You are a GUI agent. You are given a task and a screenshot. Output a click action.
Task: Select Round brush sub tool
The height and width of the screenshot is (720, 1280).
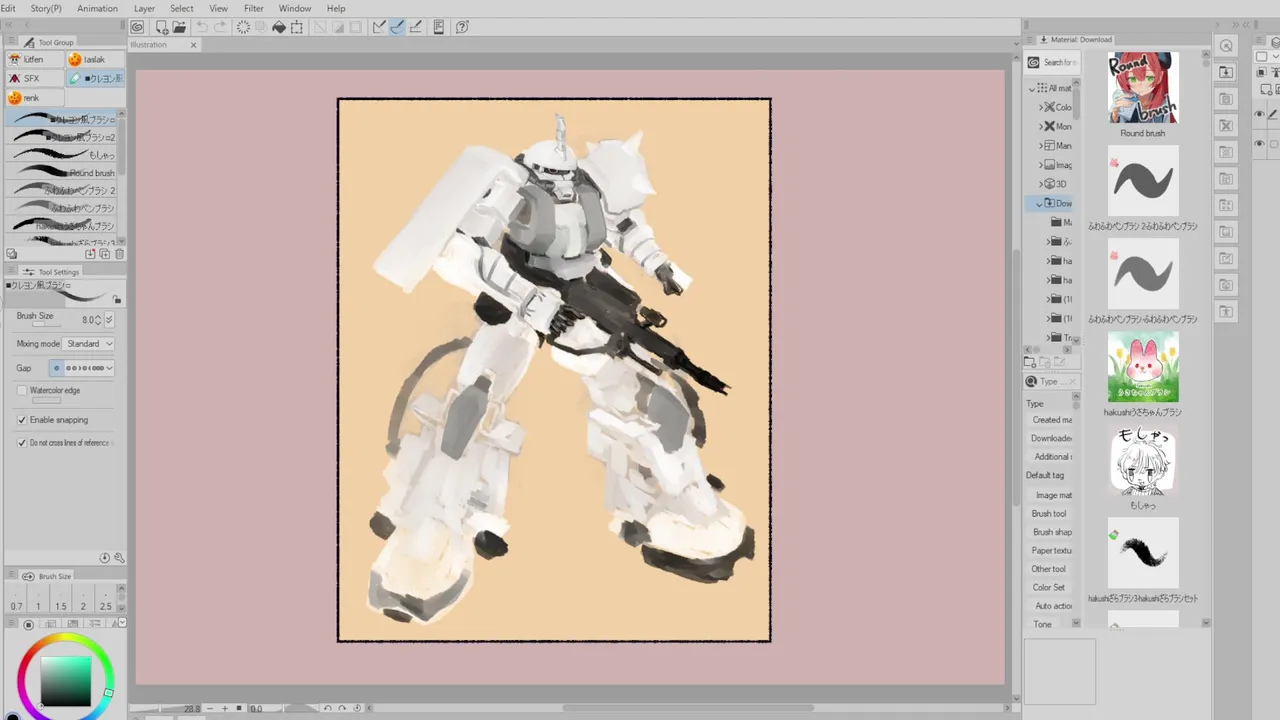61,173
